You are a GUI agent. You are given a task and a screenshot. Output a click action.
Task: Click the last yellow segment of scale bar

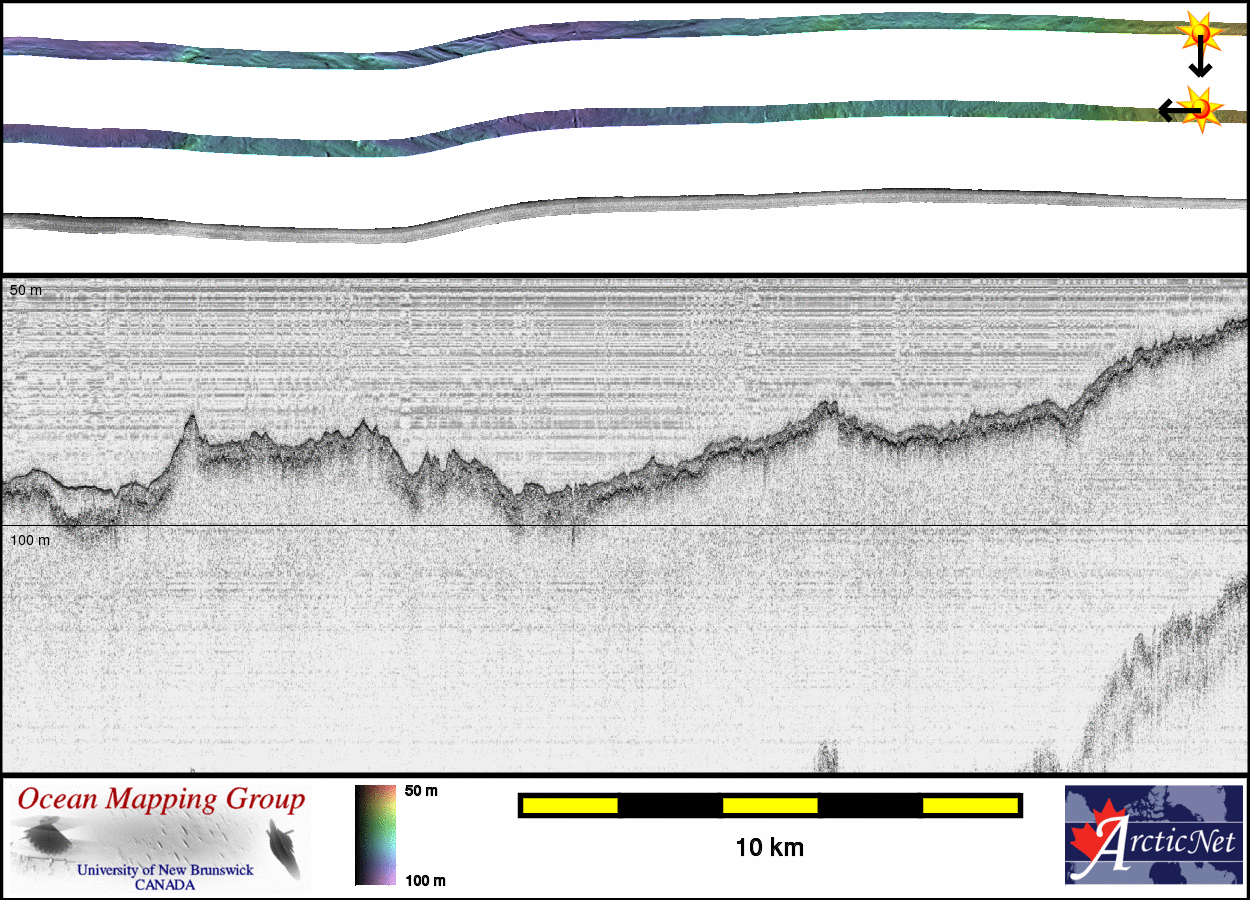[969, 805]
